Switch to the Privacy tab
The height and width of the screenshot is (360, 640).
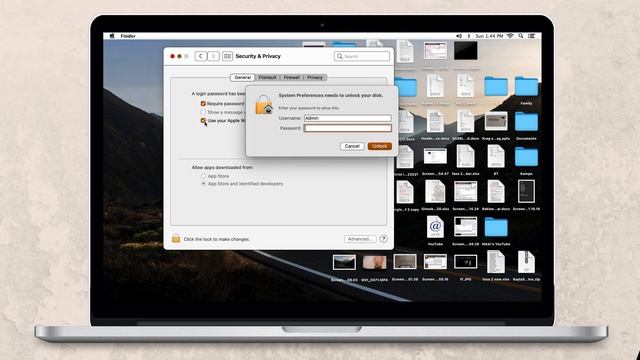pyautogui.click(x=315, y=77)
